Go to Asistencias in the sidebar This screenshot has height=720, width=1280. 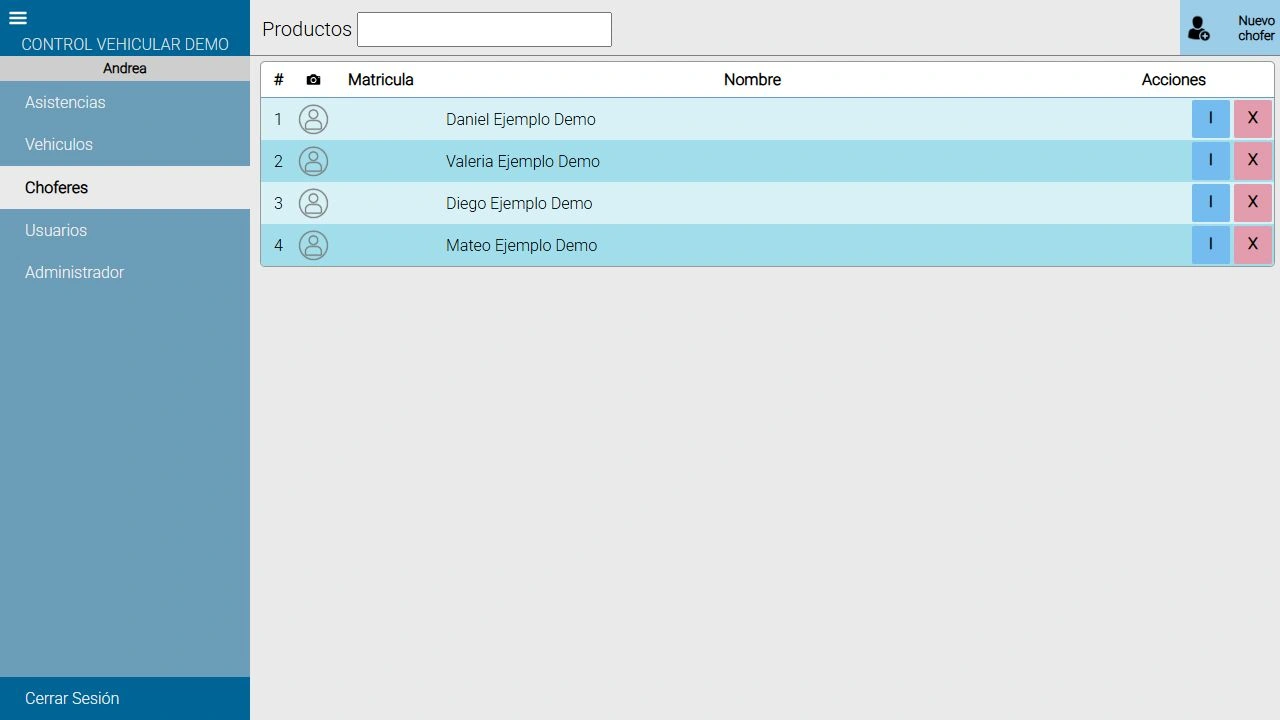(x=125, y=102)
